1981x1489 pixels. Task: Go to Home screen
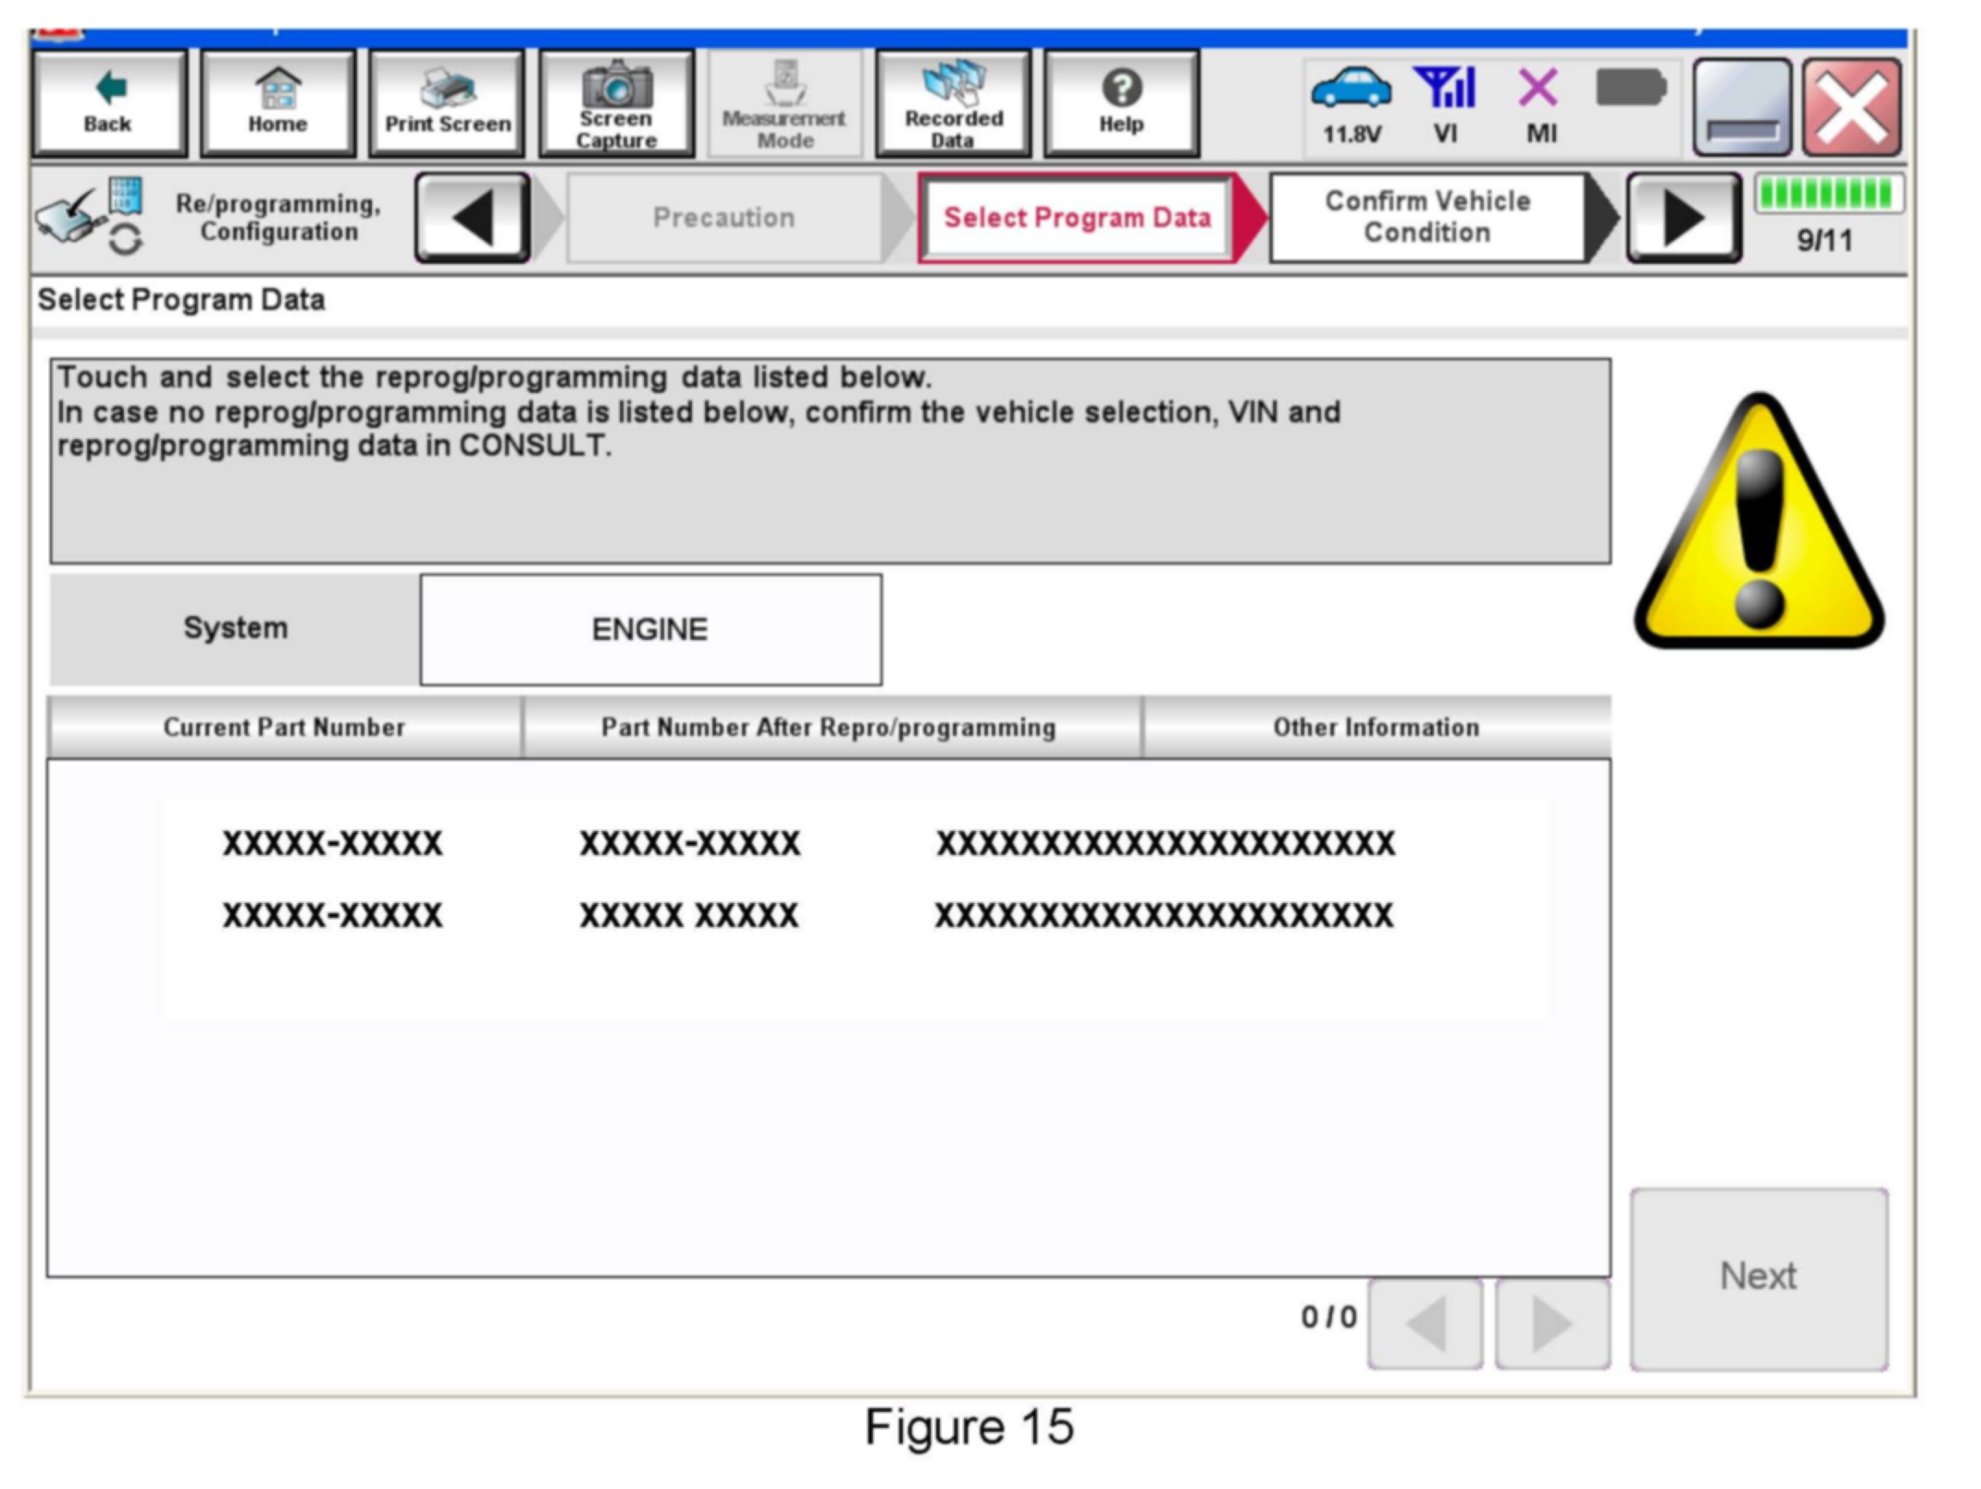point(277,104)
